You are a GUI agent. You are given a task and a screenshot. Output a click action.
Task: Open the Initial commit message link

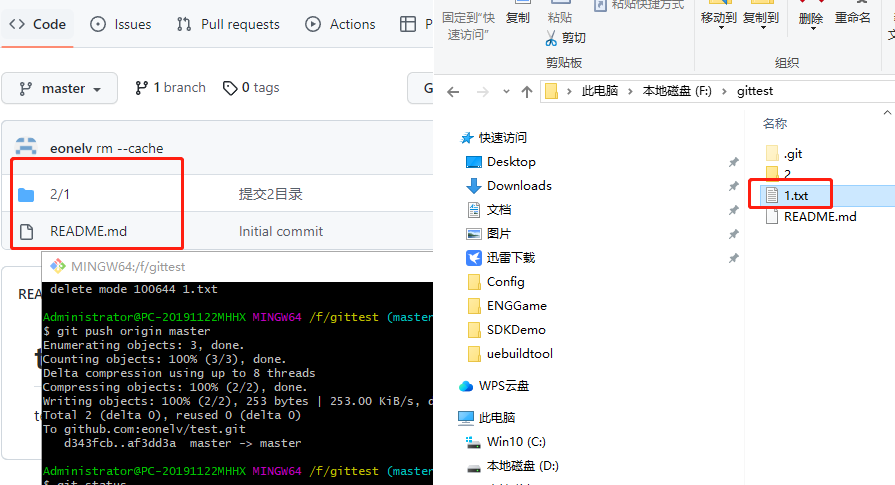[281, 231]
